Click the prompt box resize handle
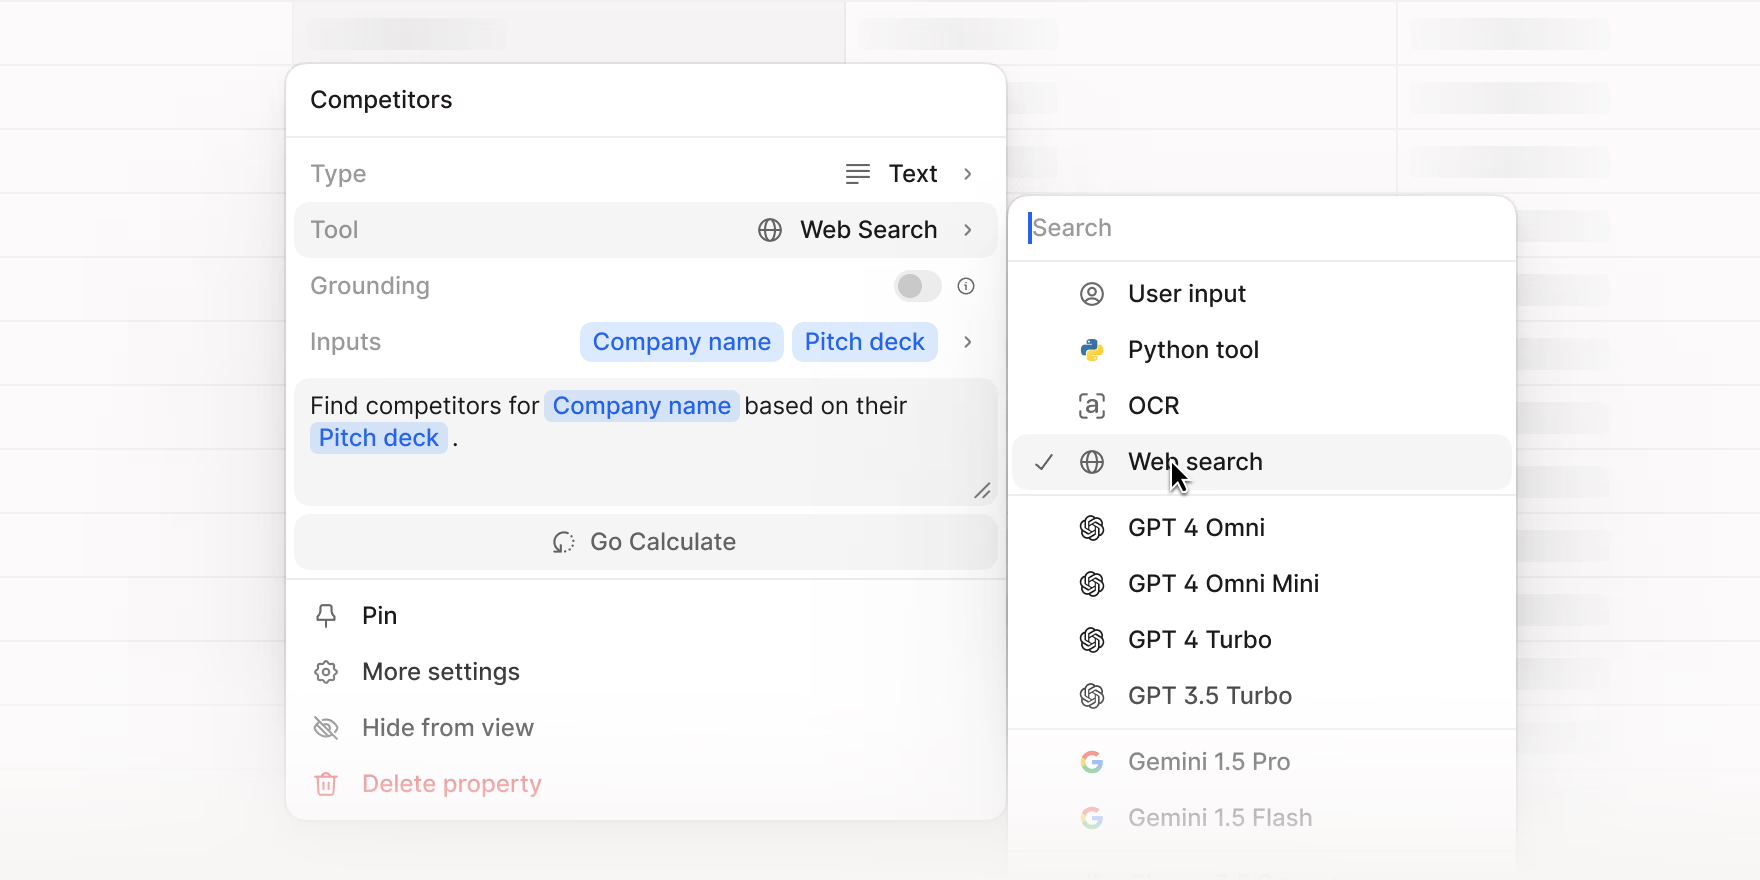Viewport: 1760px width, 880px height. click(x=982, y=491)
